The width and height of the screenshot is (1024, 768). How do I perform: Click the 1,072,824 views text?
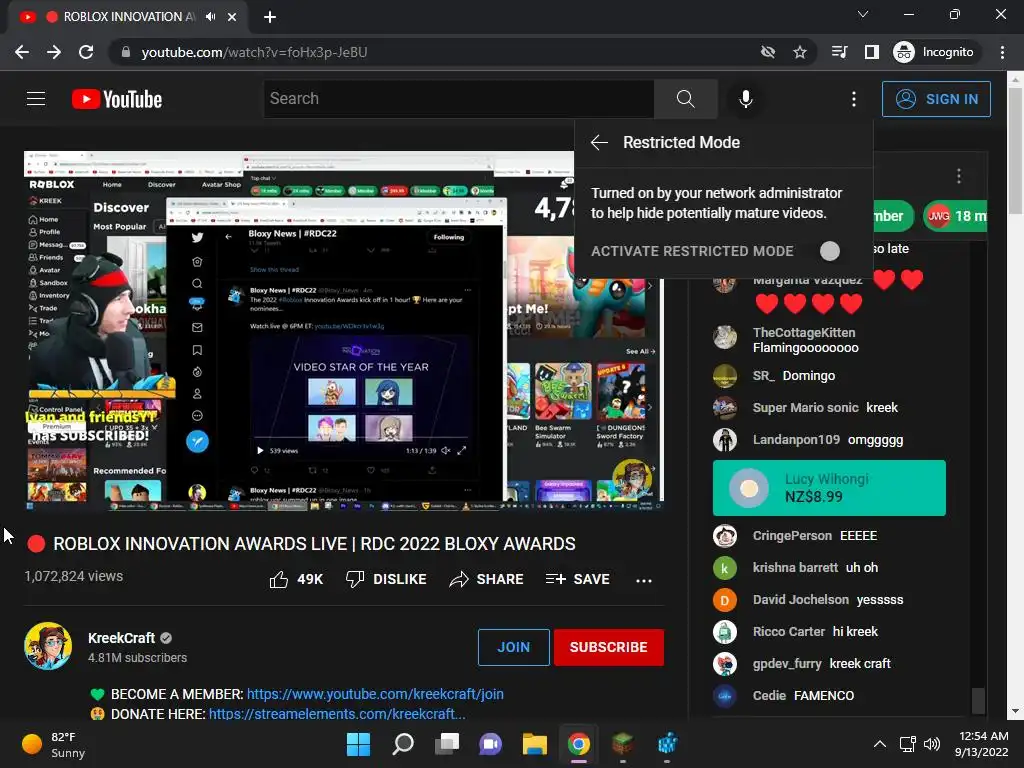click(74, 576)
